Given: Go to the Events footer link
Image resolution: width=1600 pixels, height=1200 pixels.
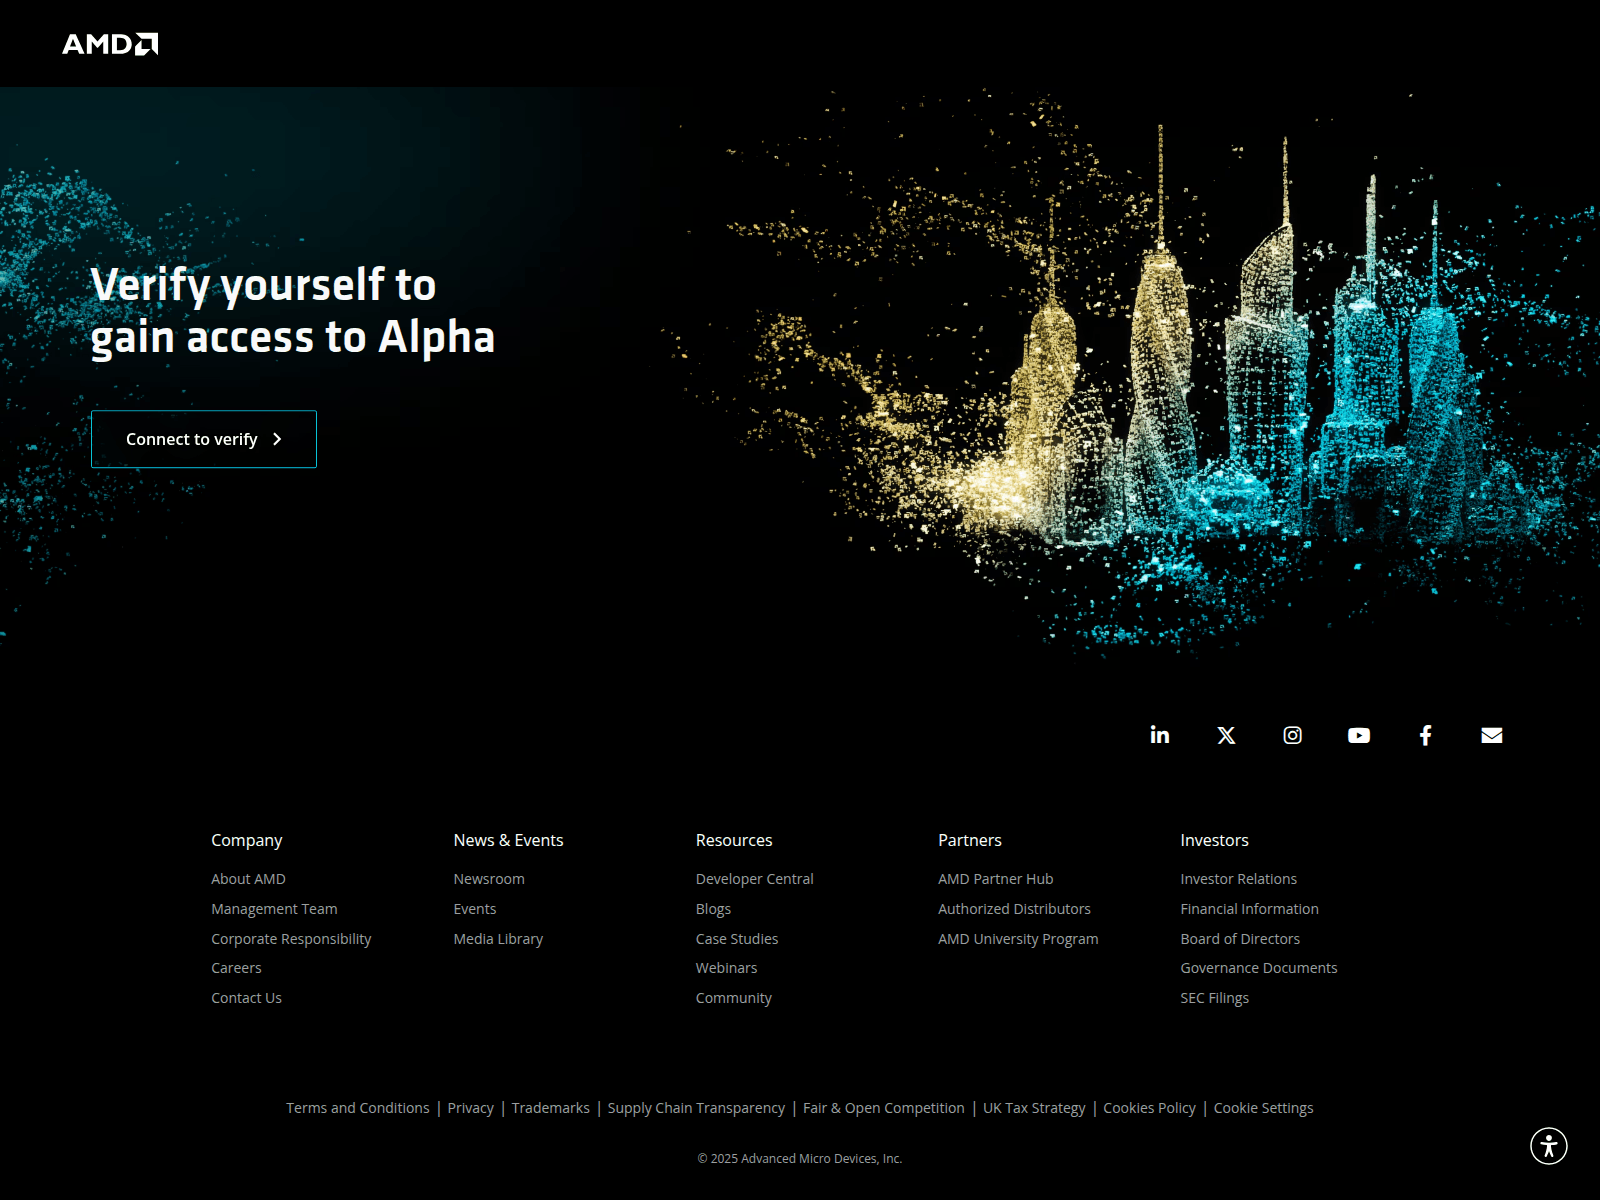Looking at the screenshot, I should [x=475, y=909].
